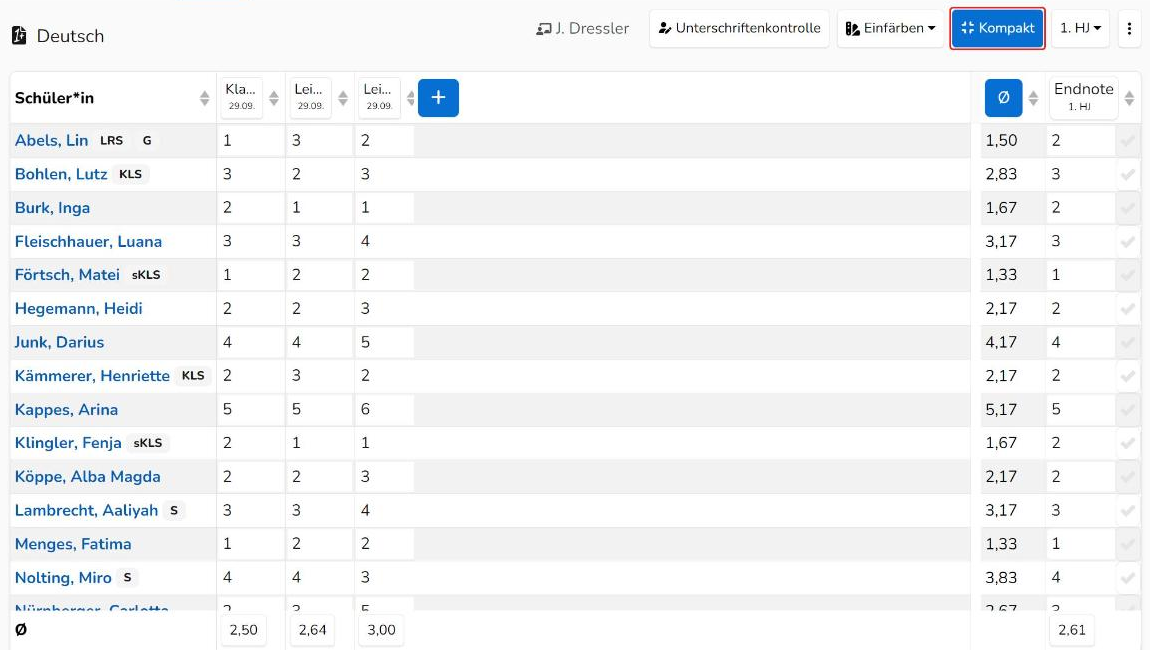The width and height of the screenshot is (1150, 650).
Task: Click the blue average Ø column button
Action: 1003,98
